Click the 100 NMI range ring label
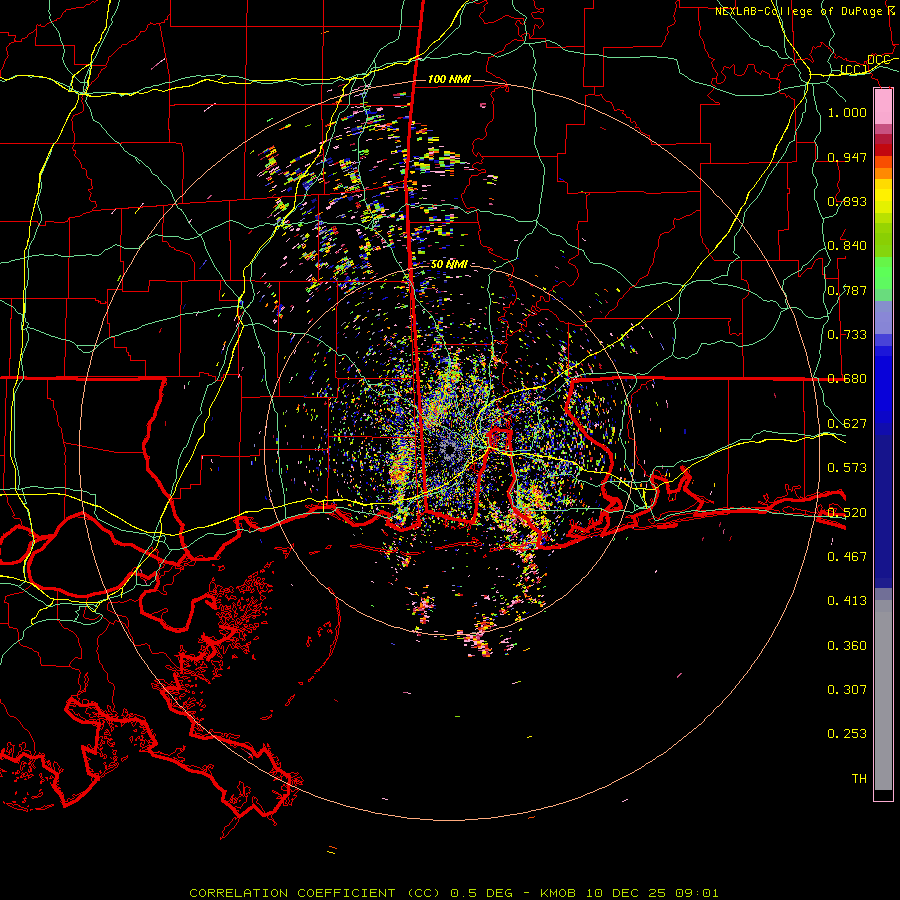Viewport: 900px width, 900px height. coord(449,79)
